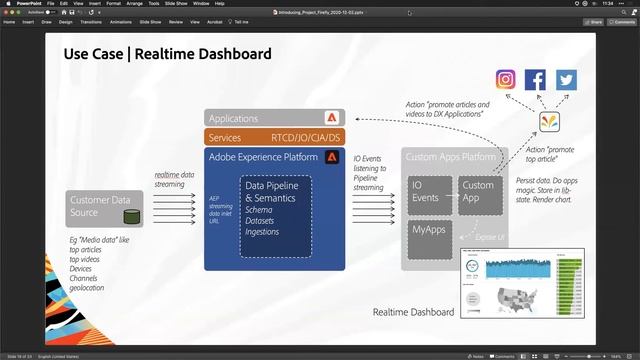Click the Share button
This screenshot has width=640, height=360.
coord(593,22)
